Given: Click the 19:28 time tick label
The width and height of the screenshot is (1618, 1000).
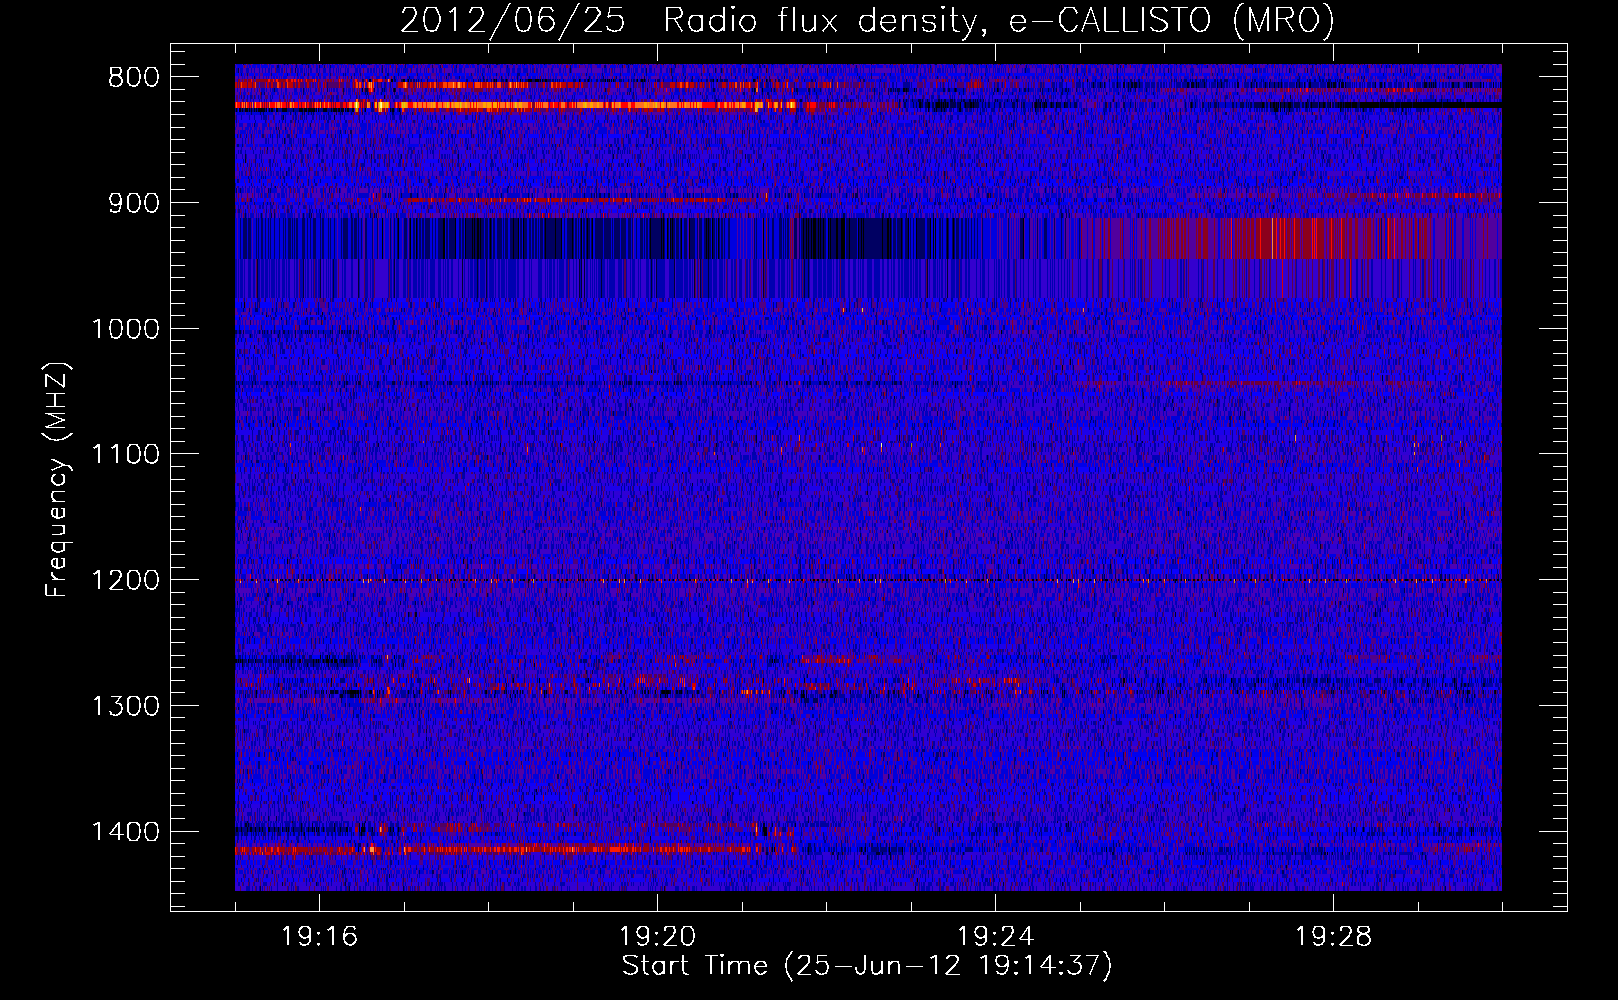Looking at the screenshot, I should [1333, 937].
